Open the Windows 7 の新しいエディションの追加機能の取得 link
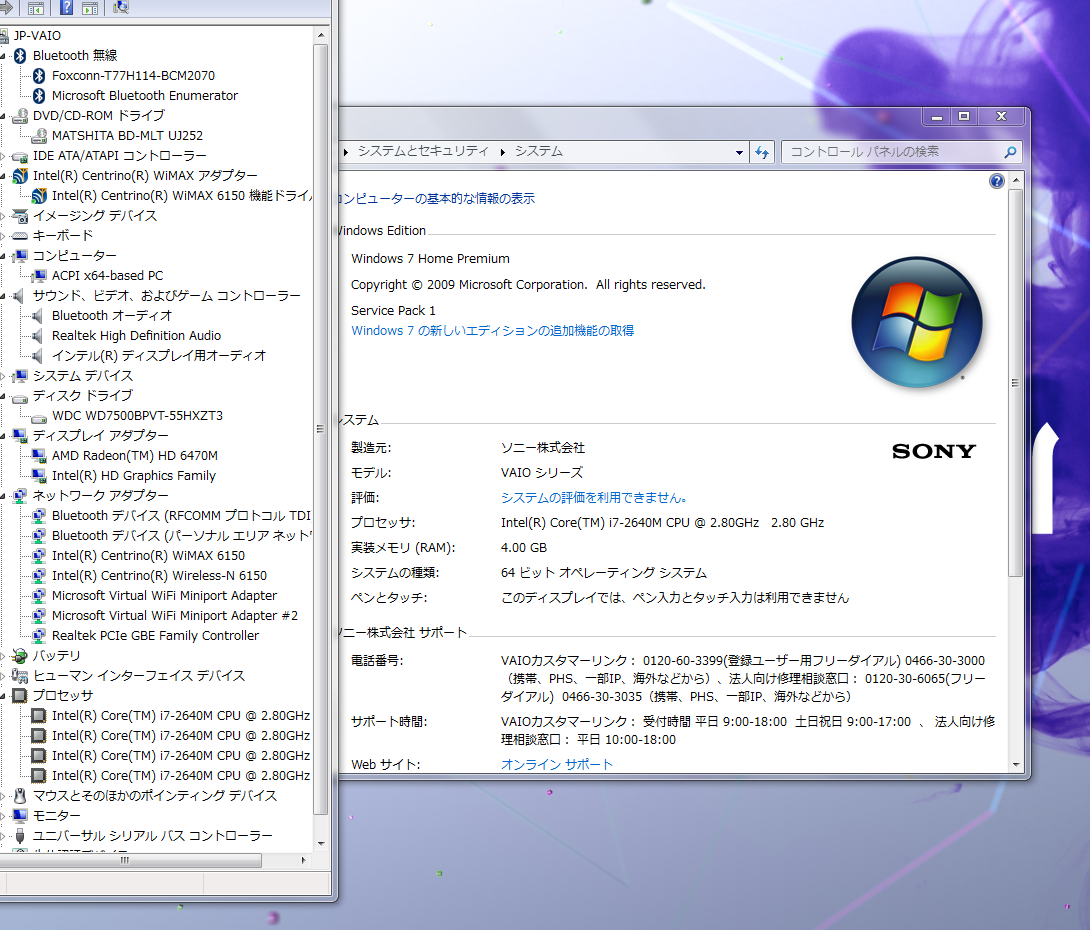 pyautogui.click(x=492, y=331)
